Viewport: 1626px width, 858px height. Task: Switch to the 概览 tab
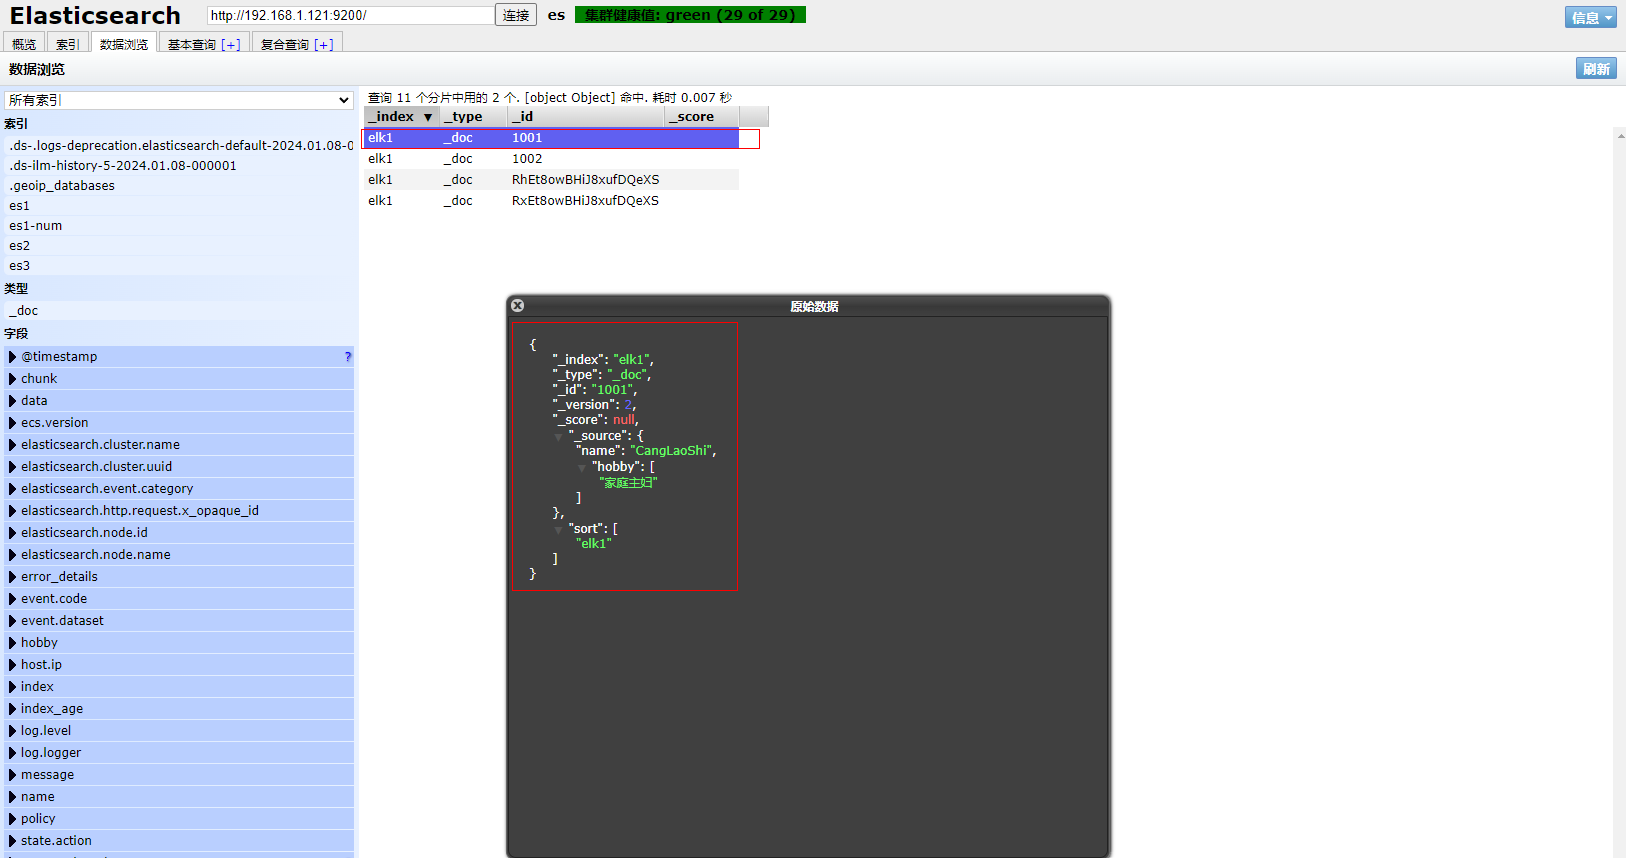24,44
